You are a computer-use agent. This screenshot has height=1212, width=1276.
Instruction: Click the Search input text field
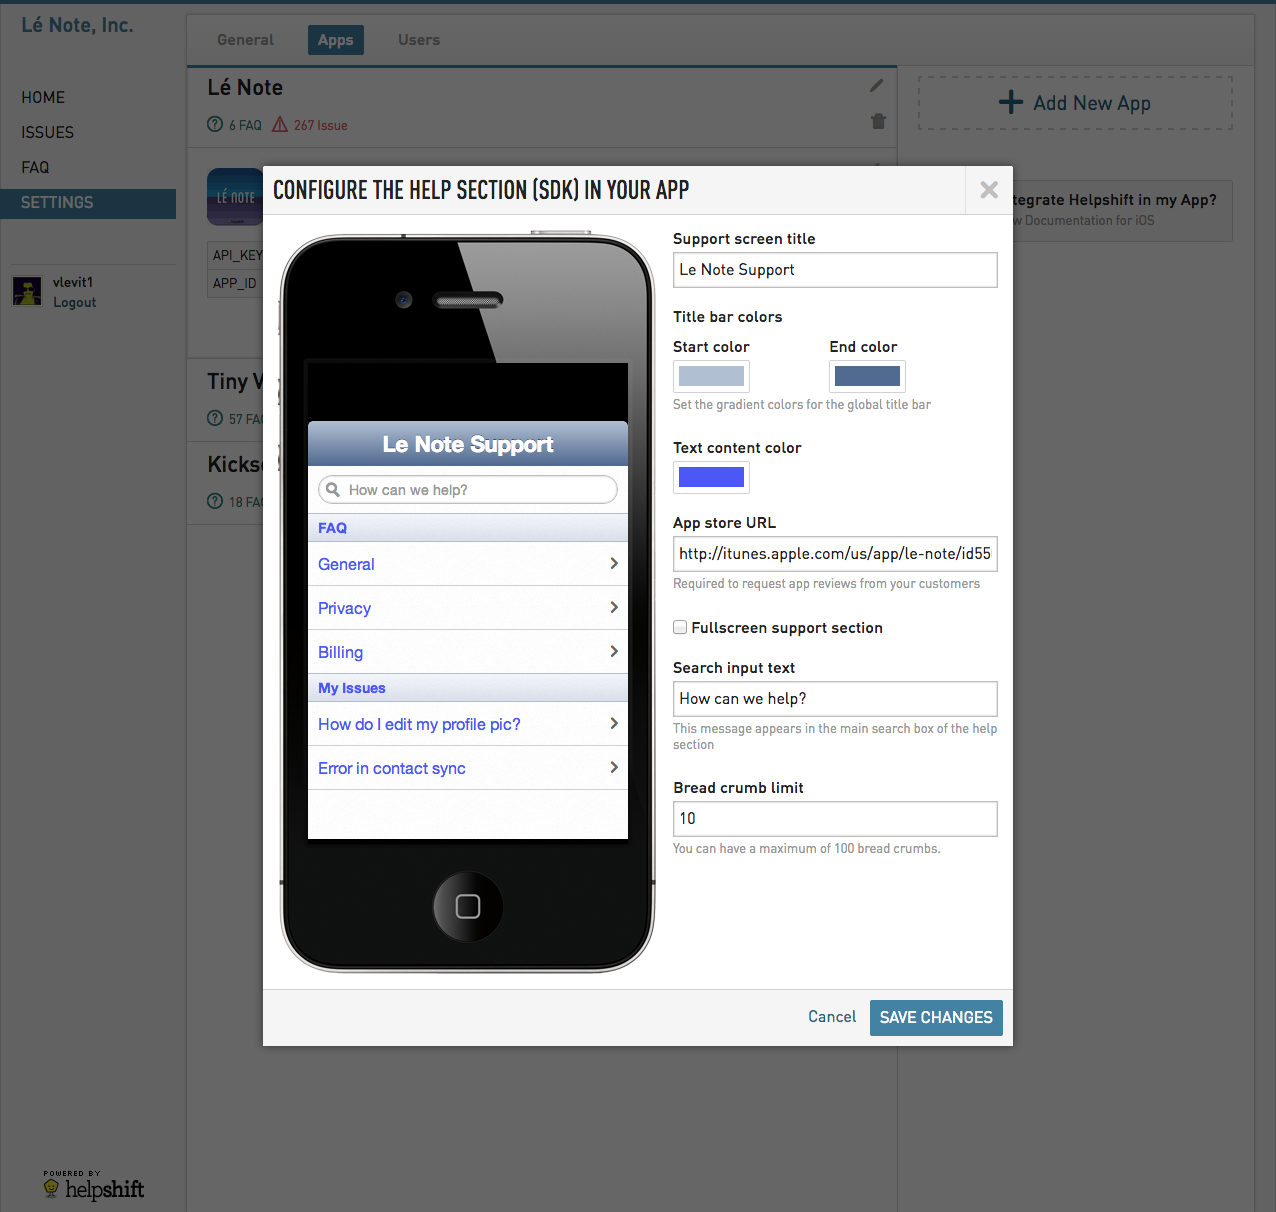[x=835, y=699]
